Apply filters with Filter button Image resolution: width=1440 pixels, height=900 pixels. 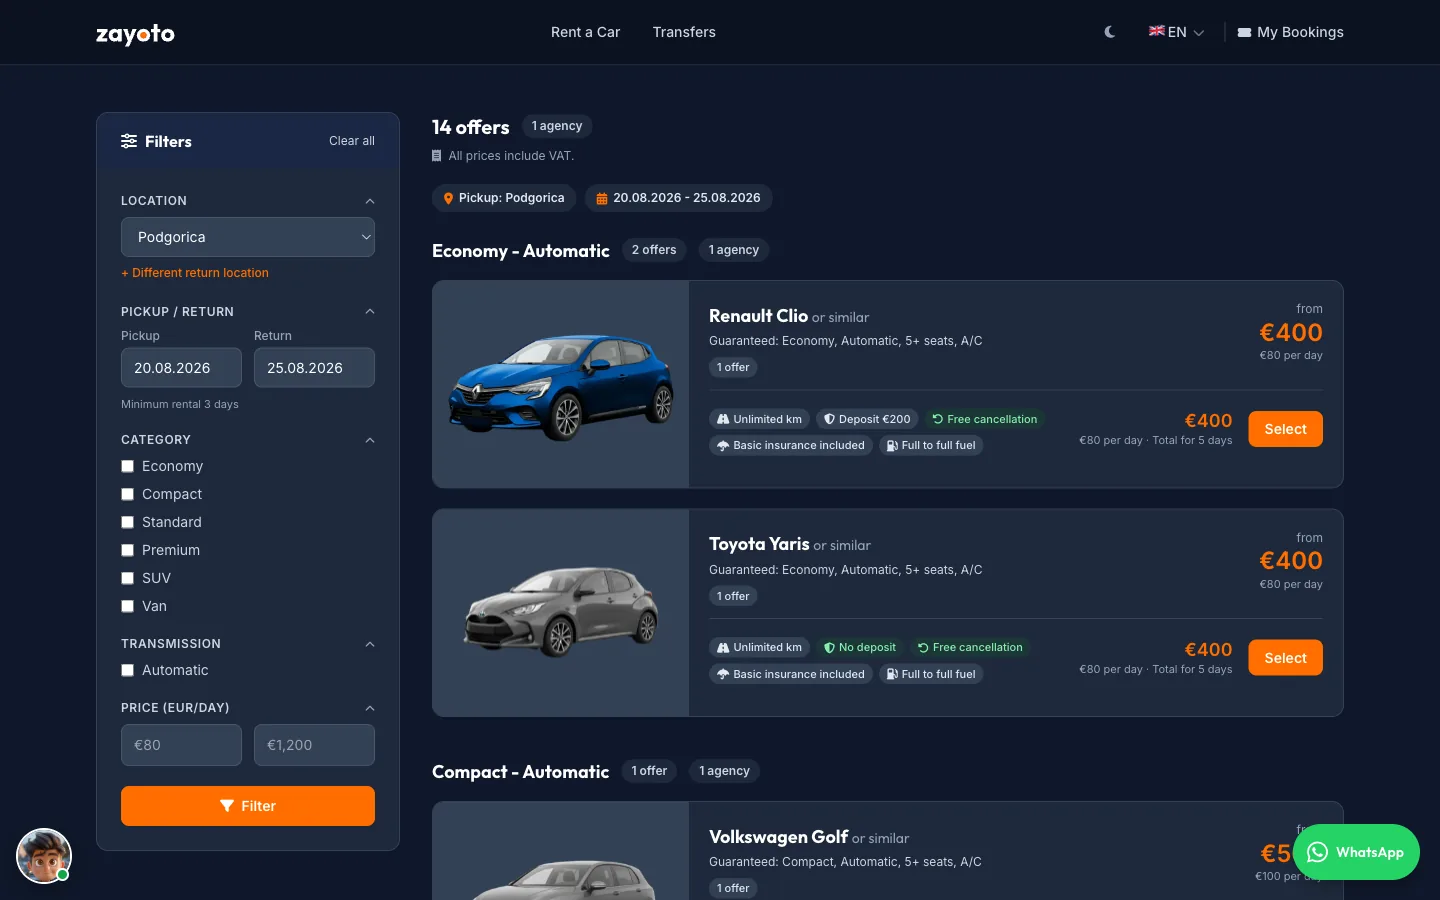248,806
